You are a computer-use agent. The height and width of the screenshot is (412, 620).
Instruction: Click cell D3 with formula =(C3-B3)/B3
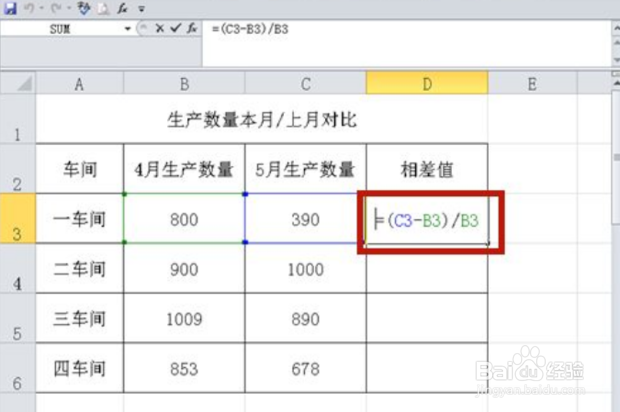coord(427,219)
